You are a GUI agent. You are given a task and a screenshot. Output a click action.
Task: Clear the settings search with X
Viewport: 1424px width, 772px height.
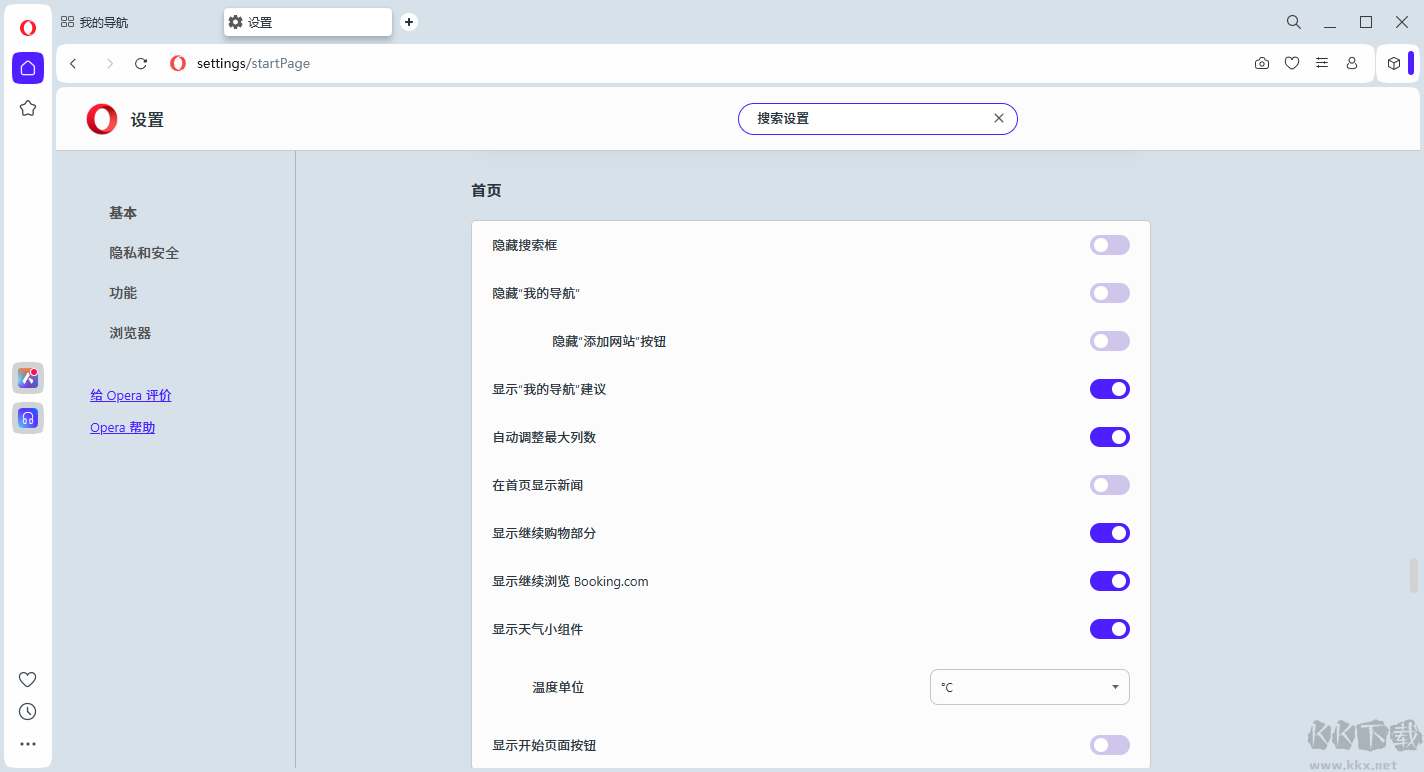(999, 118)
